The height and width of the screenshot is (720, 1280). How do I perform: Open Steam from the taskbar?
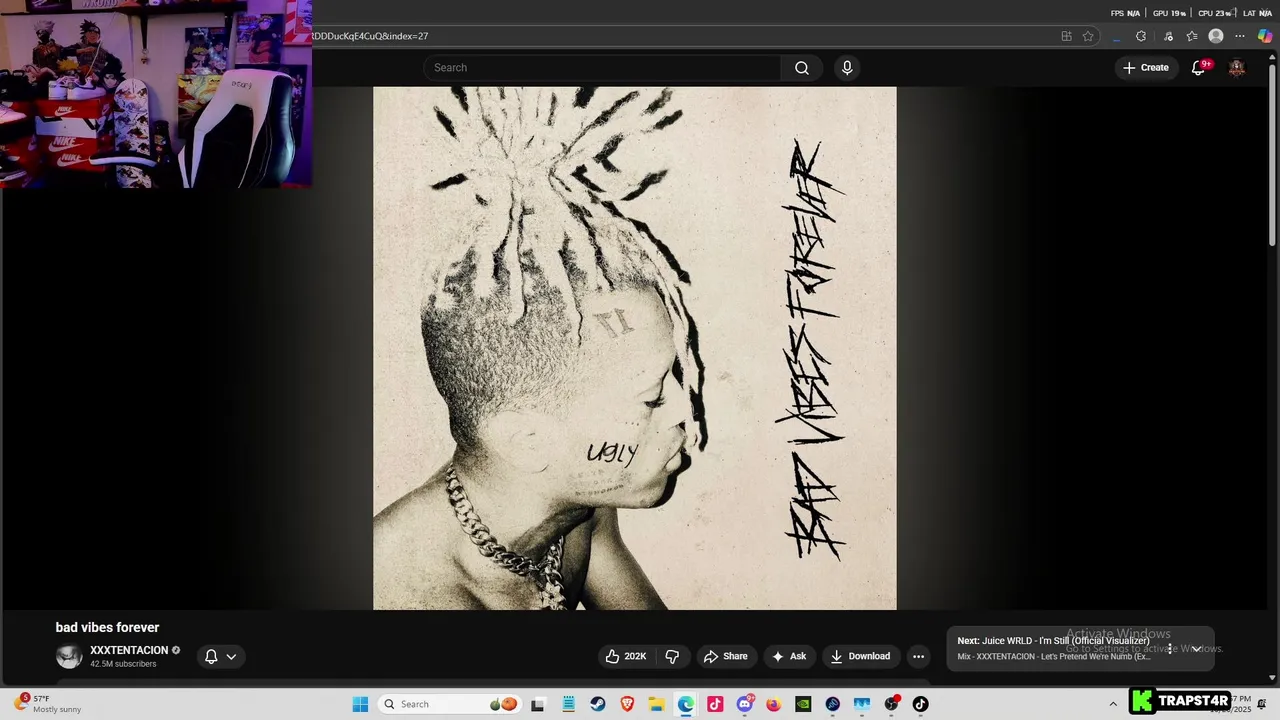coord(597,704)
